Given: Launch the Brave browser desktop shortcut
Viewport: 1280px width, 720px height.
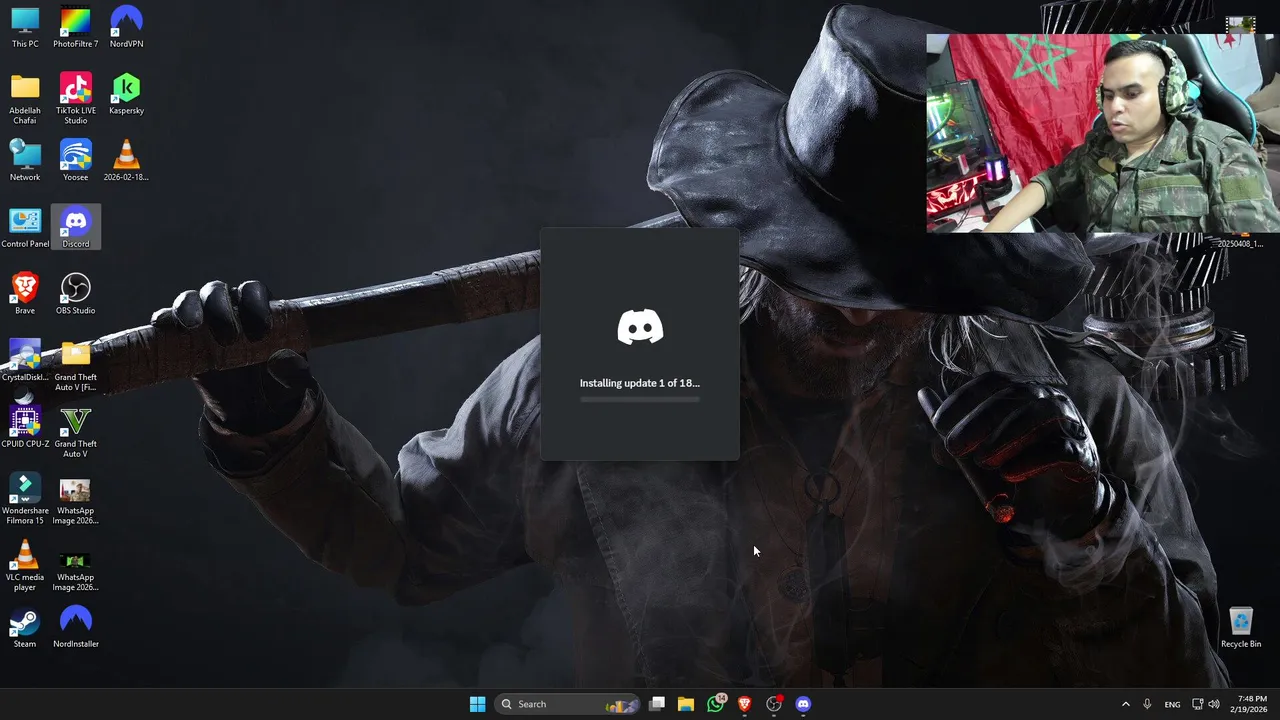Looking at the screenshot, I should pyautogui.click(x=25, y=294).
